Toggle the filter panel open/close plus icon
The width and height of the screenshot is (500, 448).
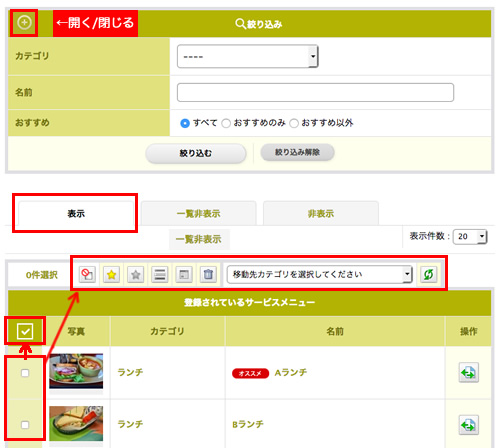pyautogui.click(x=24, y=23)
